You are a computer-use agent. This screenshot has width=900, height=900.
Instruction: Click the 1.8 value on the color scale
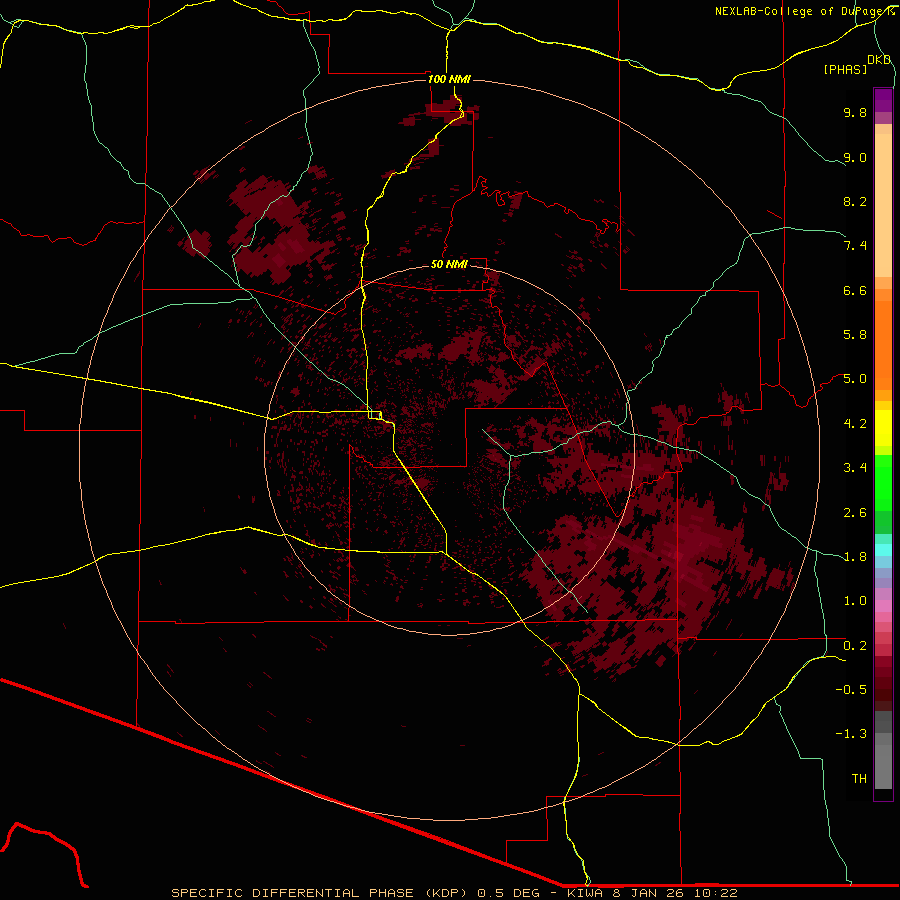tap(855, 557)
